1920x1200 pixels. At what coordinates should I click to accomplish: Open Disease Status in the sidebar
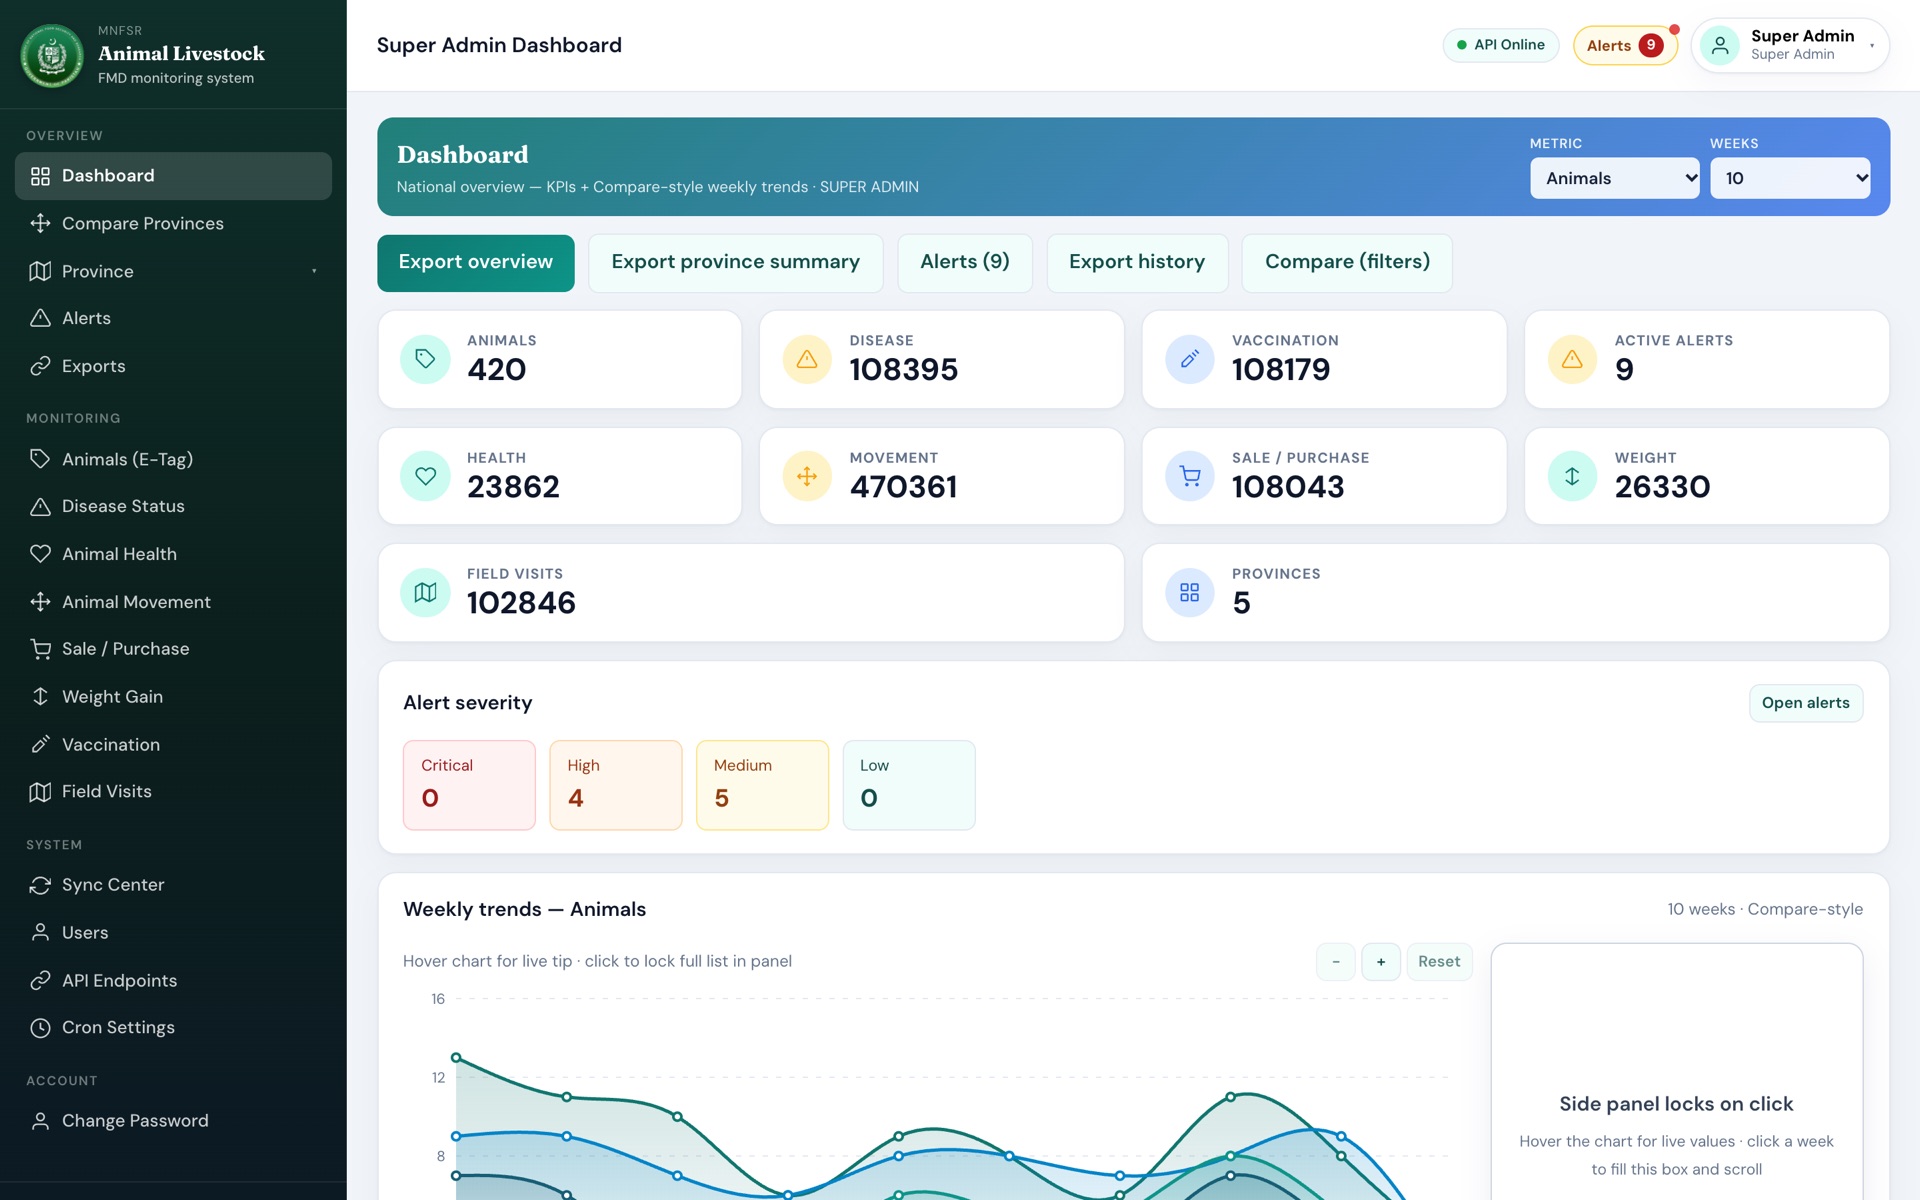[173, 506]
